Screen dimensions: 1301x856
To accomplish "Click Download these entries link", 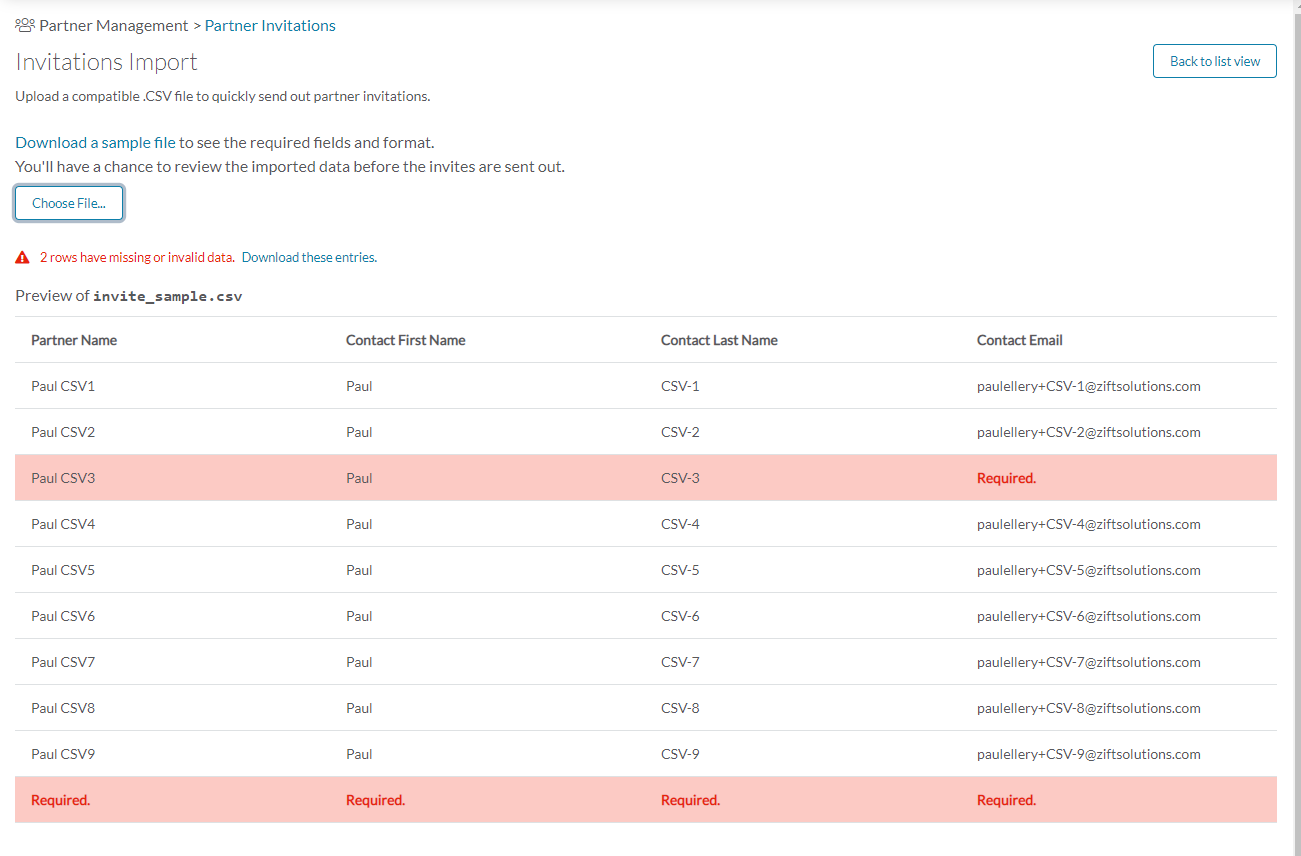I will point(308,257).
